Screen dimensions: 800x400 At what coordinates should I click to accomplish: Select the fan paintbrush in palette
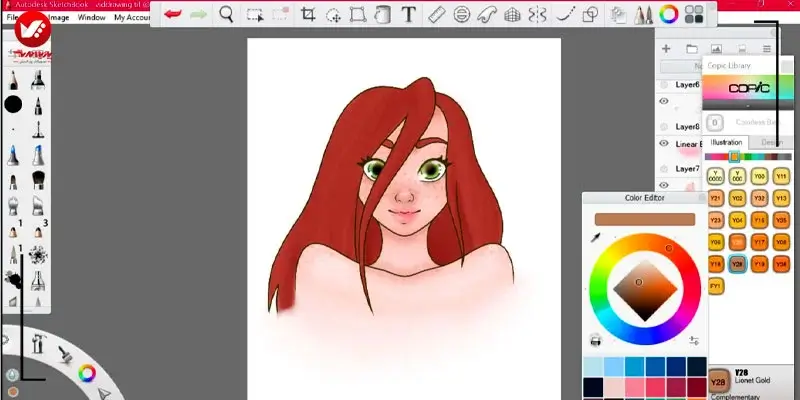coord(38,180)
